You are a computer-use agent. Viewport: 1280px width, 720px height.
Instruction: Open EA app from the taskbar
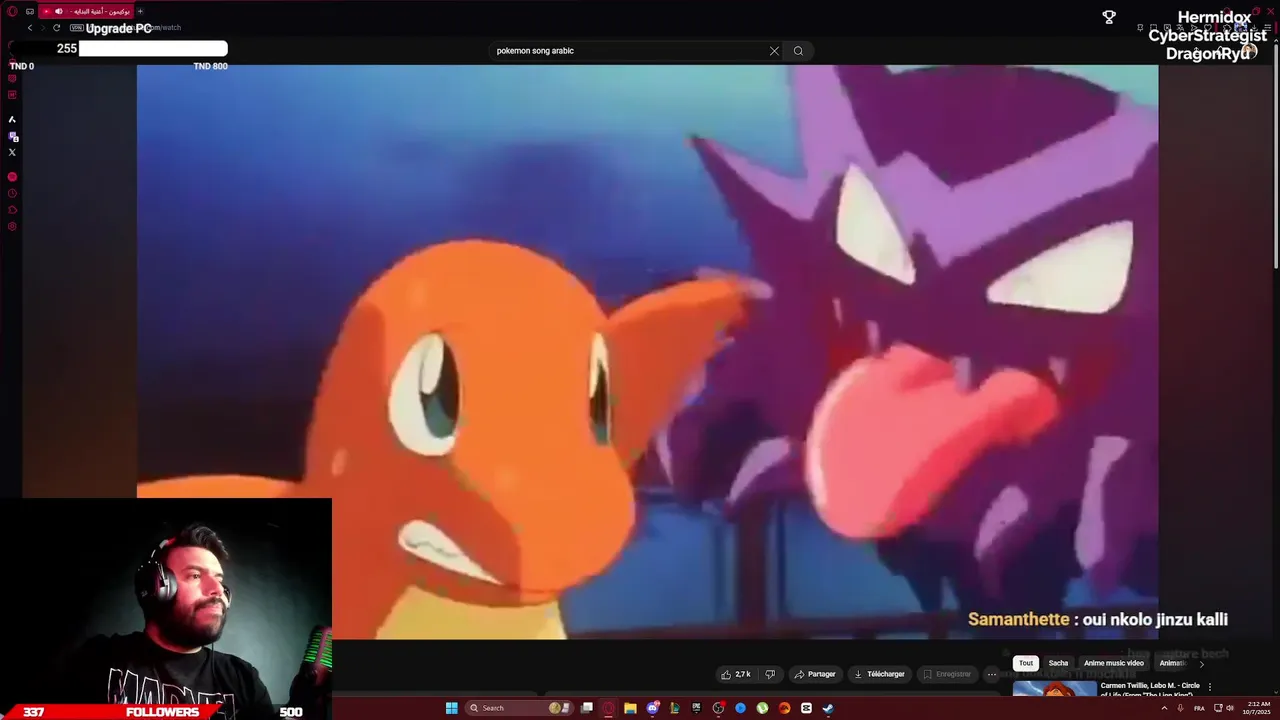(784, 708)
